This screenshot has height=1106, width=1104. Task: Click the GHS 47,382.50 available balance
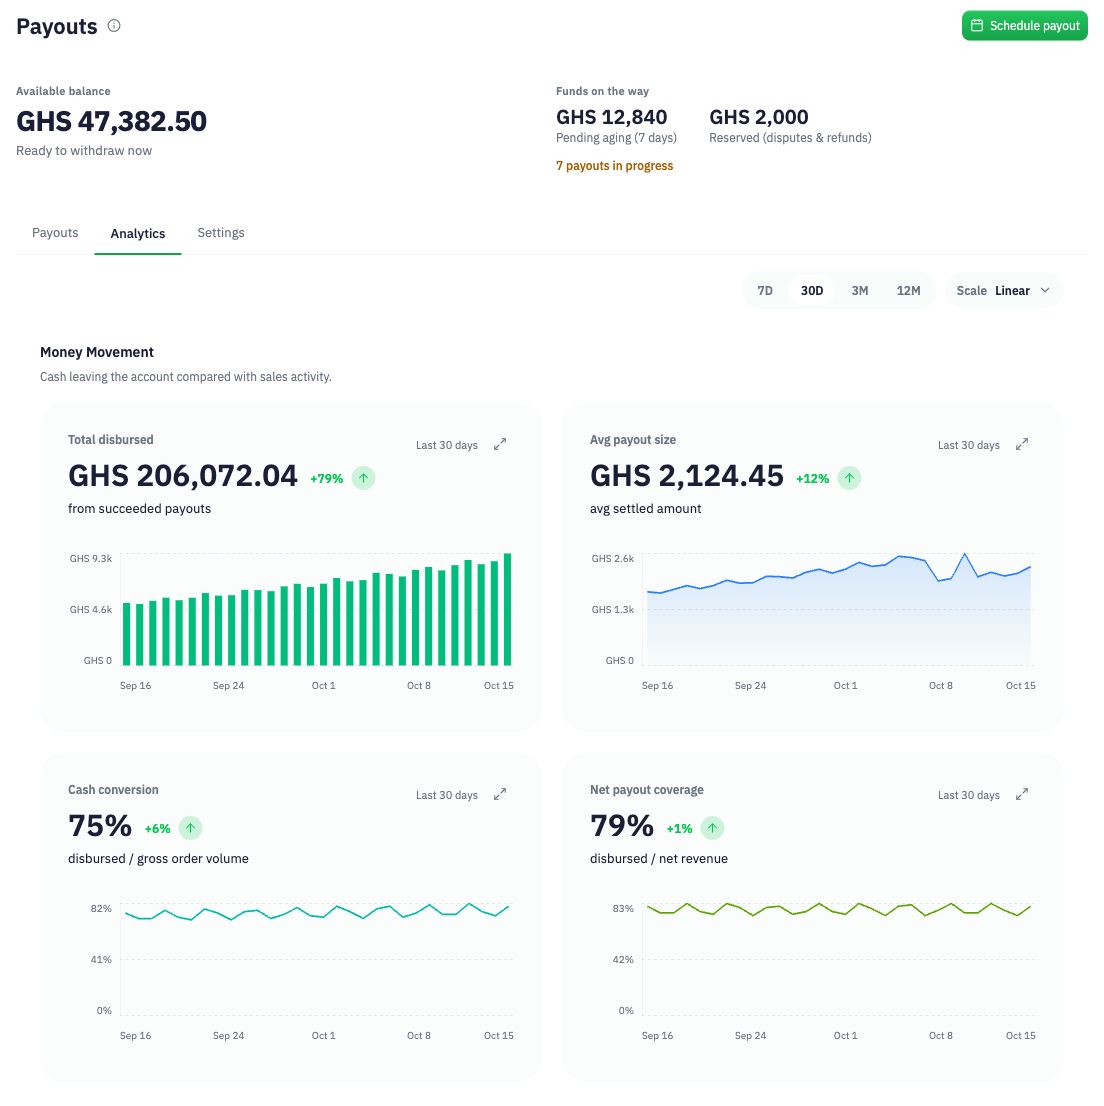point(111,121)
